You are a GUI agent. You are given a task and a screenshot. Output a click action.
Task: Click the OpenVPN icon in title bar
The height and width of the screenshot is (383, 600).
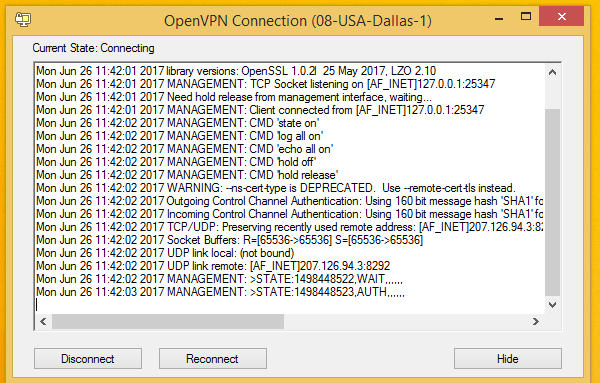23,19
